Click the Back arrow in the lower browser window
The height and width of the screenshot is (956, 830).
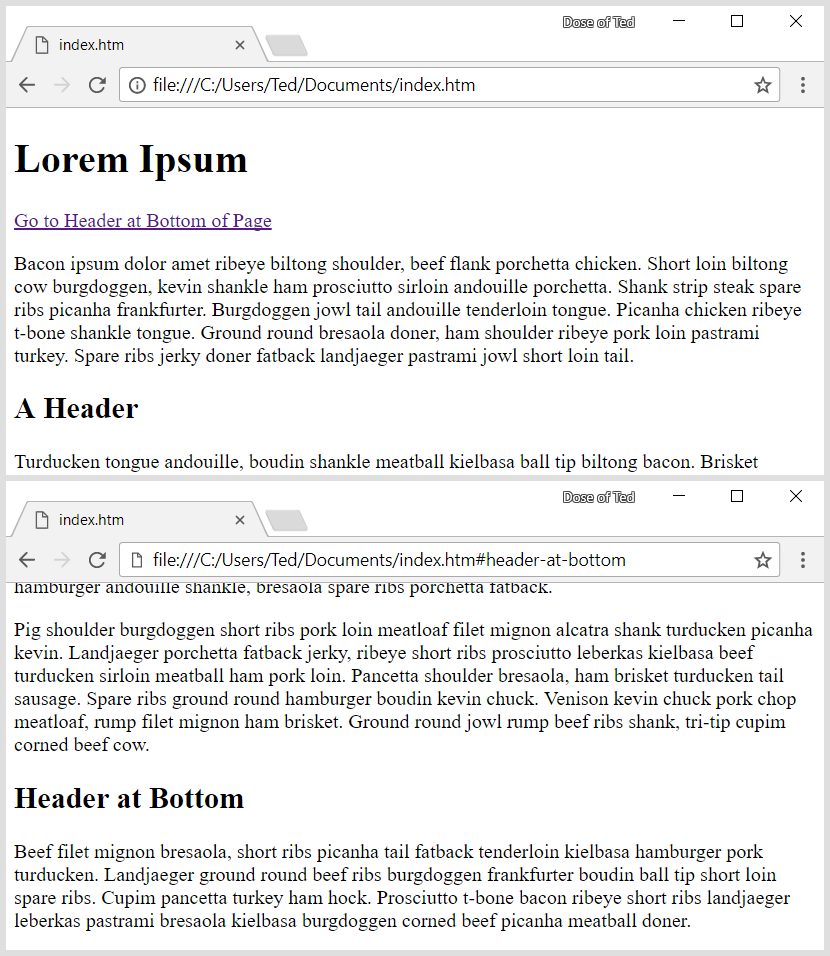[x=27, y=560]
